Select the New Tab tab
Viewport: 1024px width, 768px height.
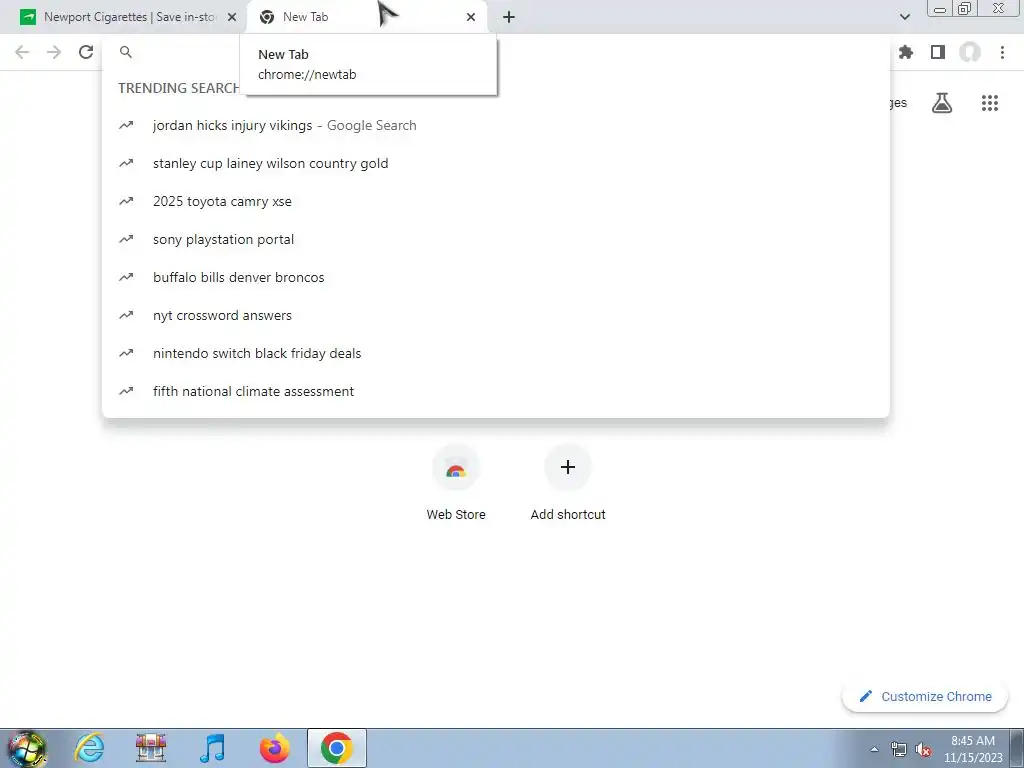click(367, 17)
